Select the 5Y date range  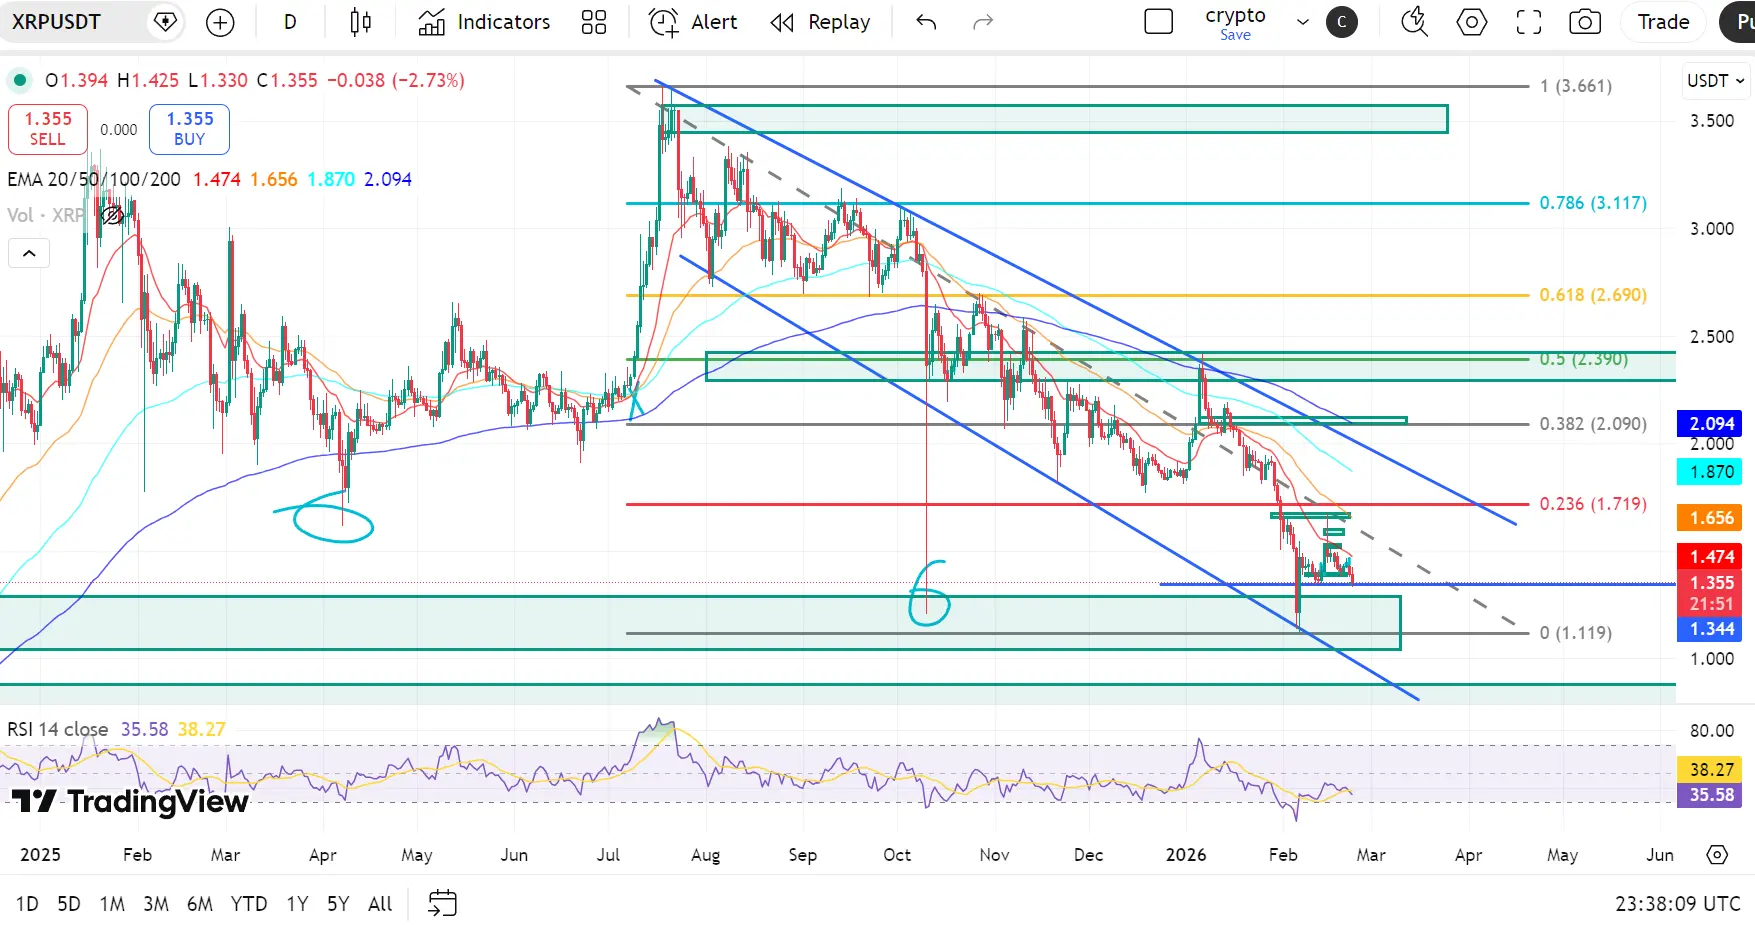coord(338,904)
